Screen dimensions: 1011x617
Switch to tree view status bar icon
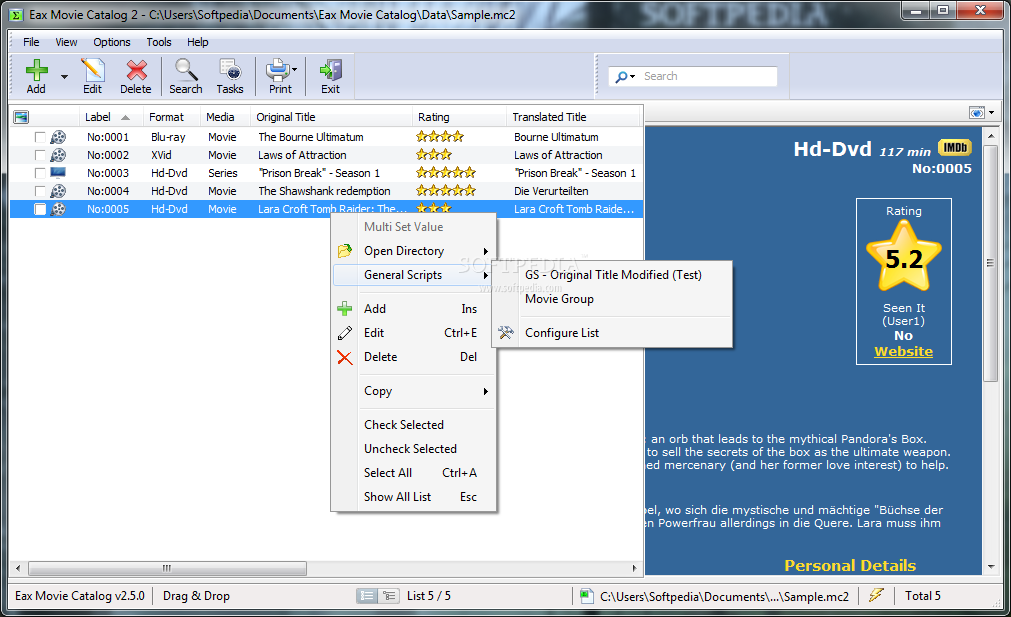389,596
